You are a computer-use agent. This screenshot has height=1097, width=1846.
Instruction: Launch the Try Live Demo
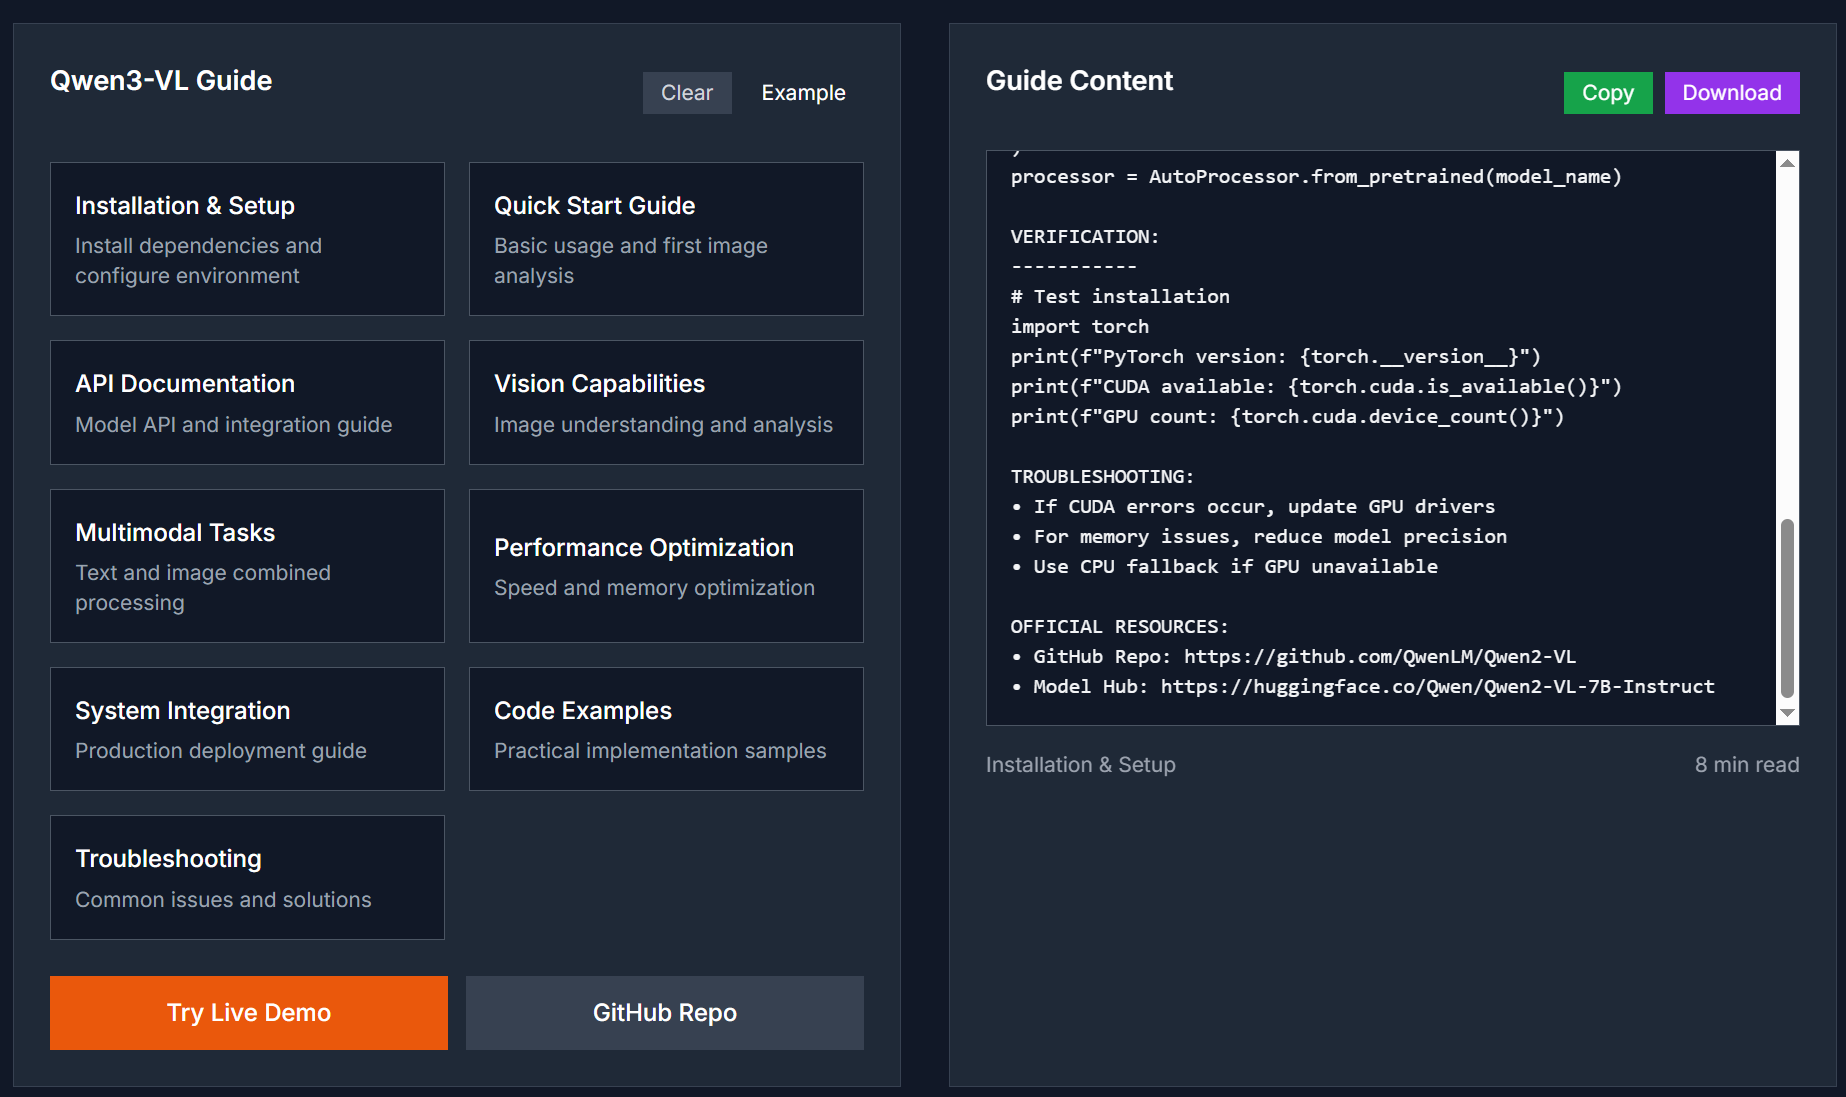point(248,1012)
